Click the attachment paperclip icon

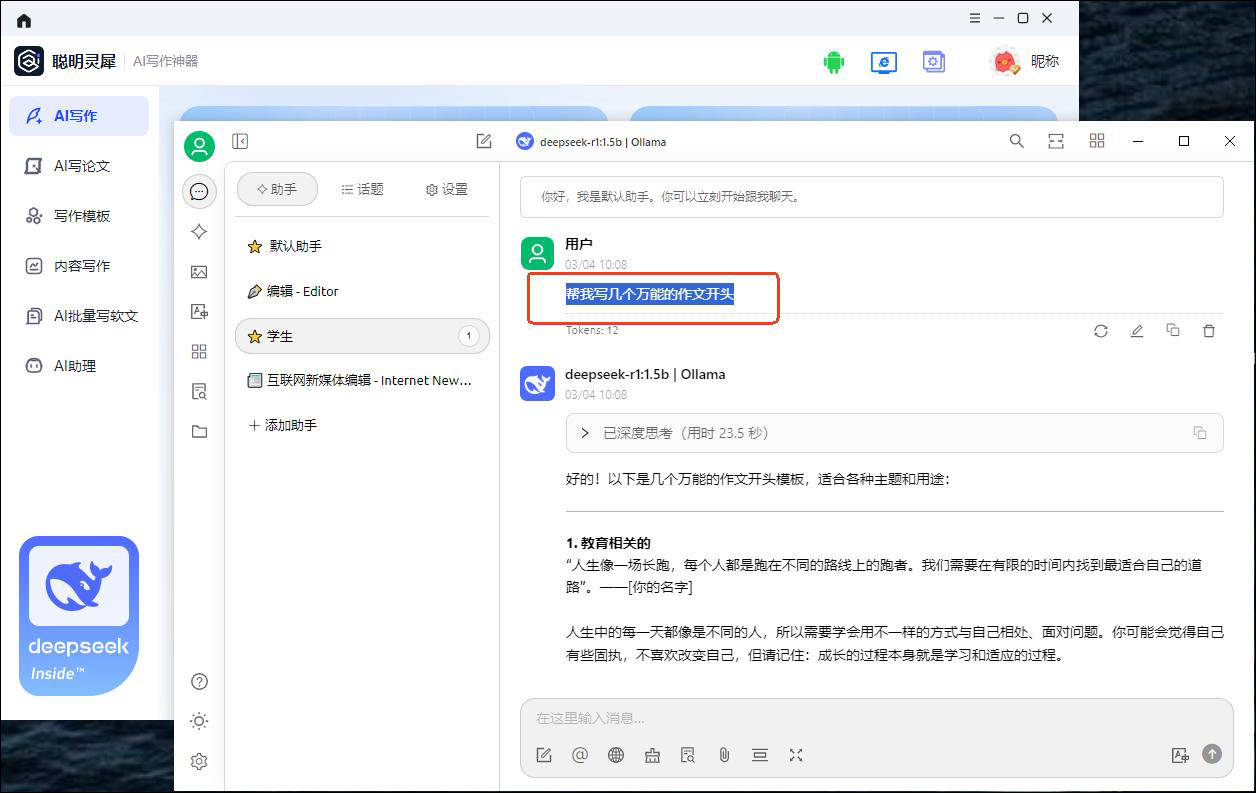(x=724, y=755)
